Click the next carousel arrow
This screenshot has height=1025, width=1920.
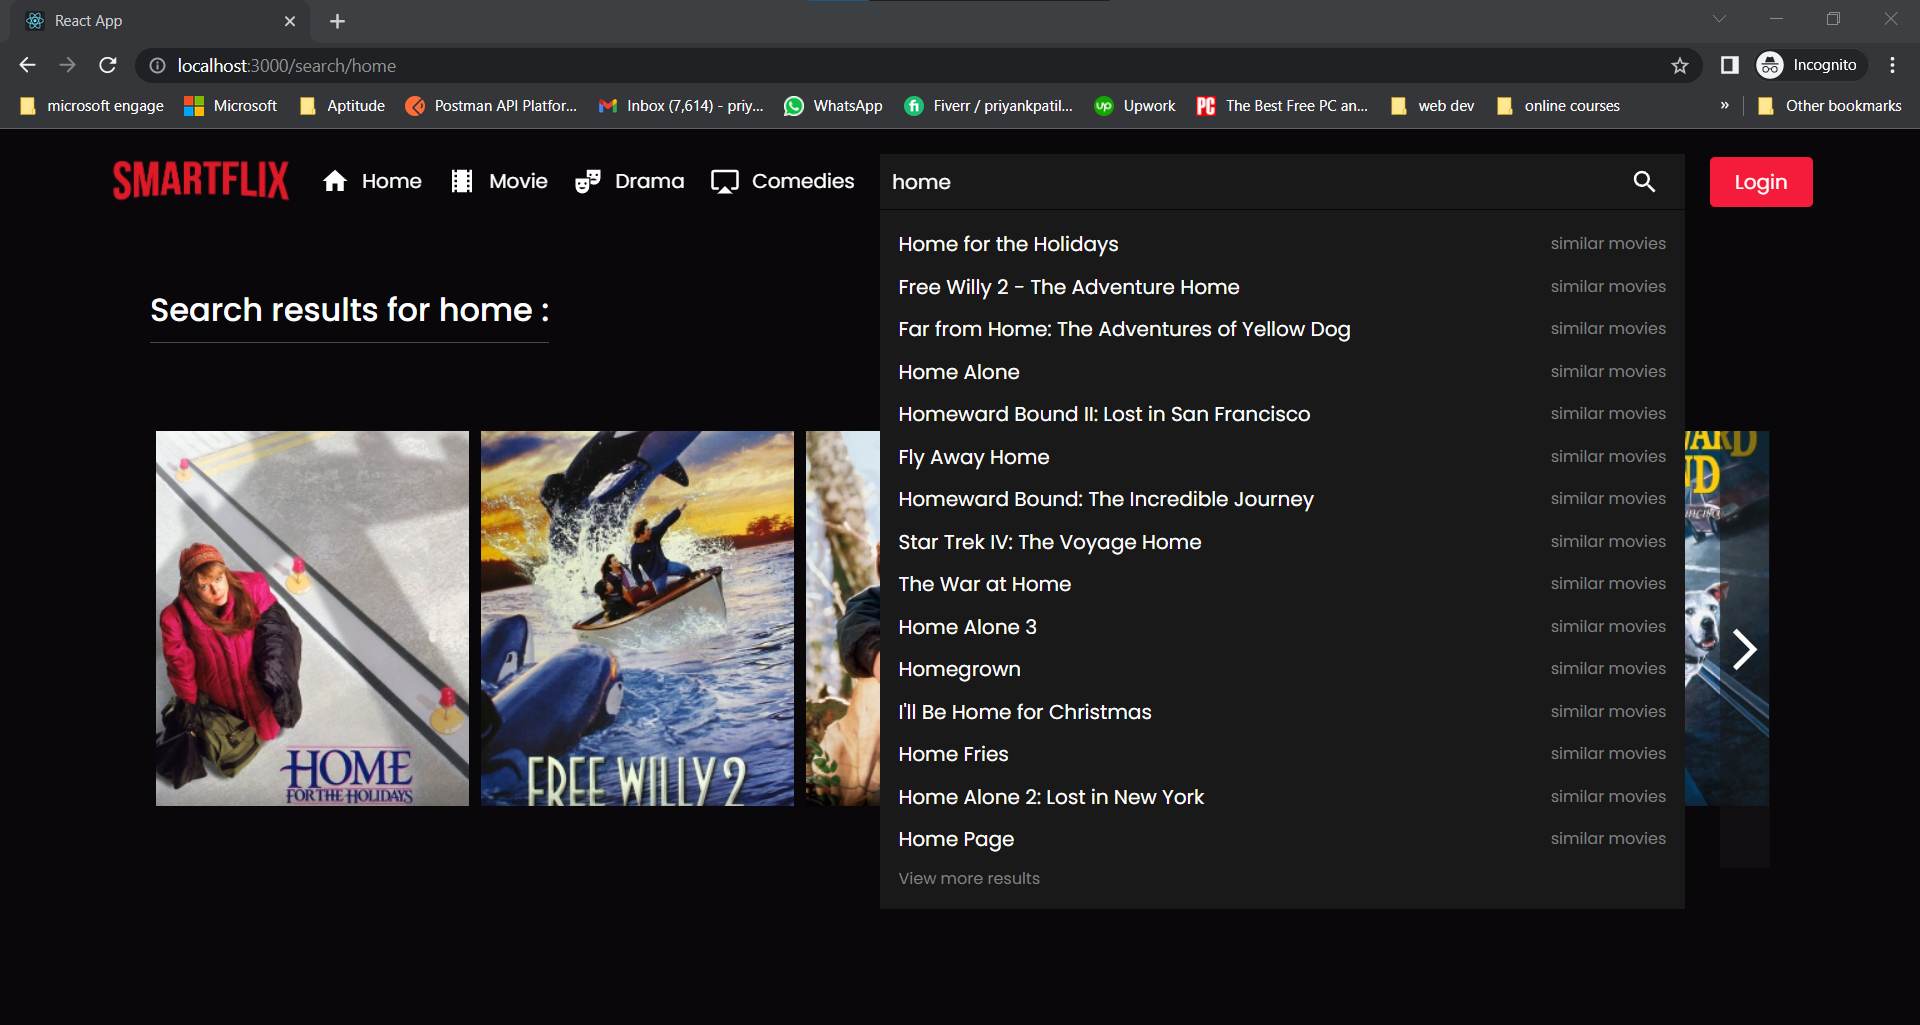click(x=1746, y=649)
